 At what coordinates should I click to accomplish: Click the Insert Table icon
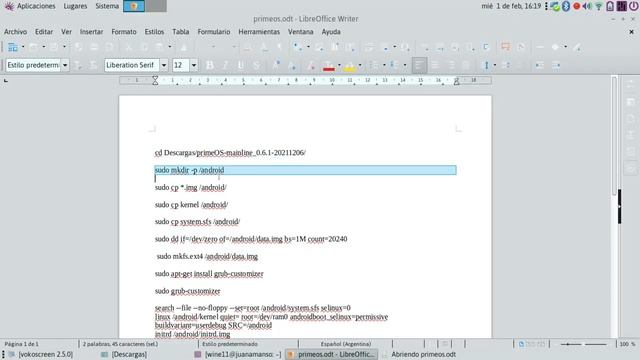pos(298,47)
